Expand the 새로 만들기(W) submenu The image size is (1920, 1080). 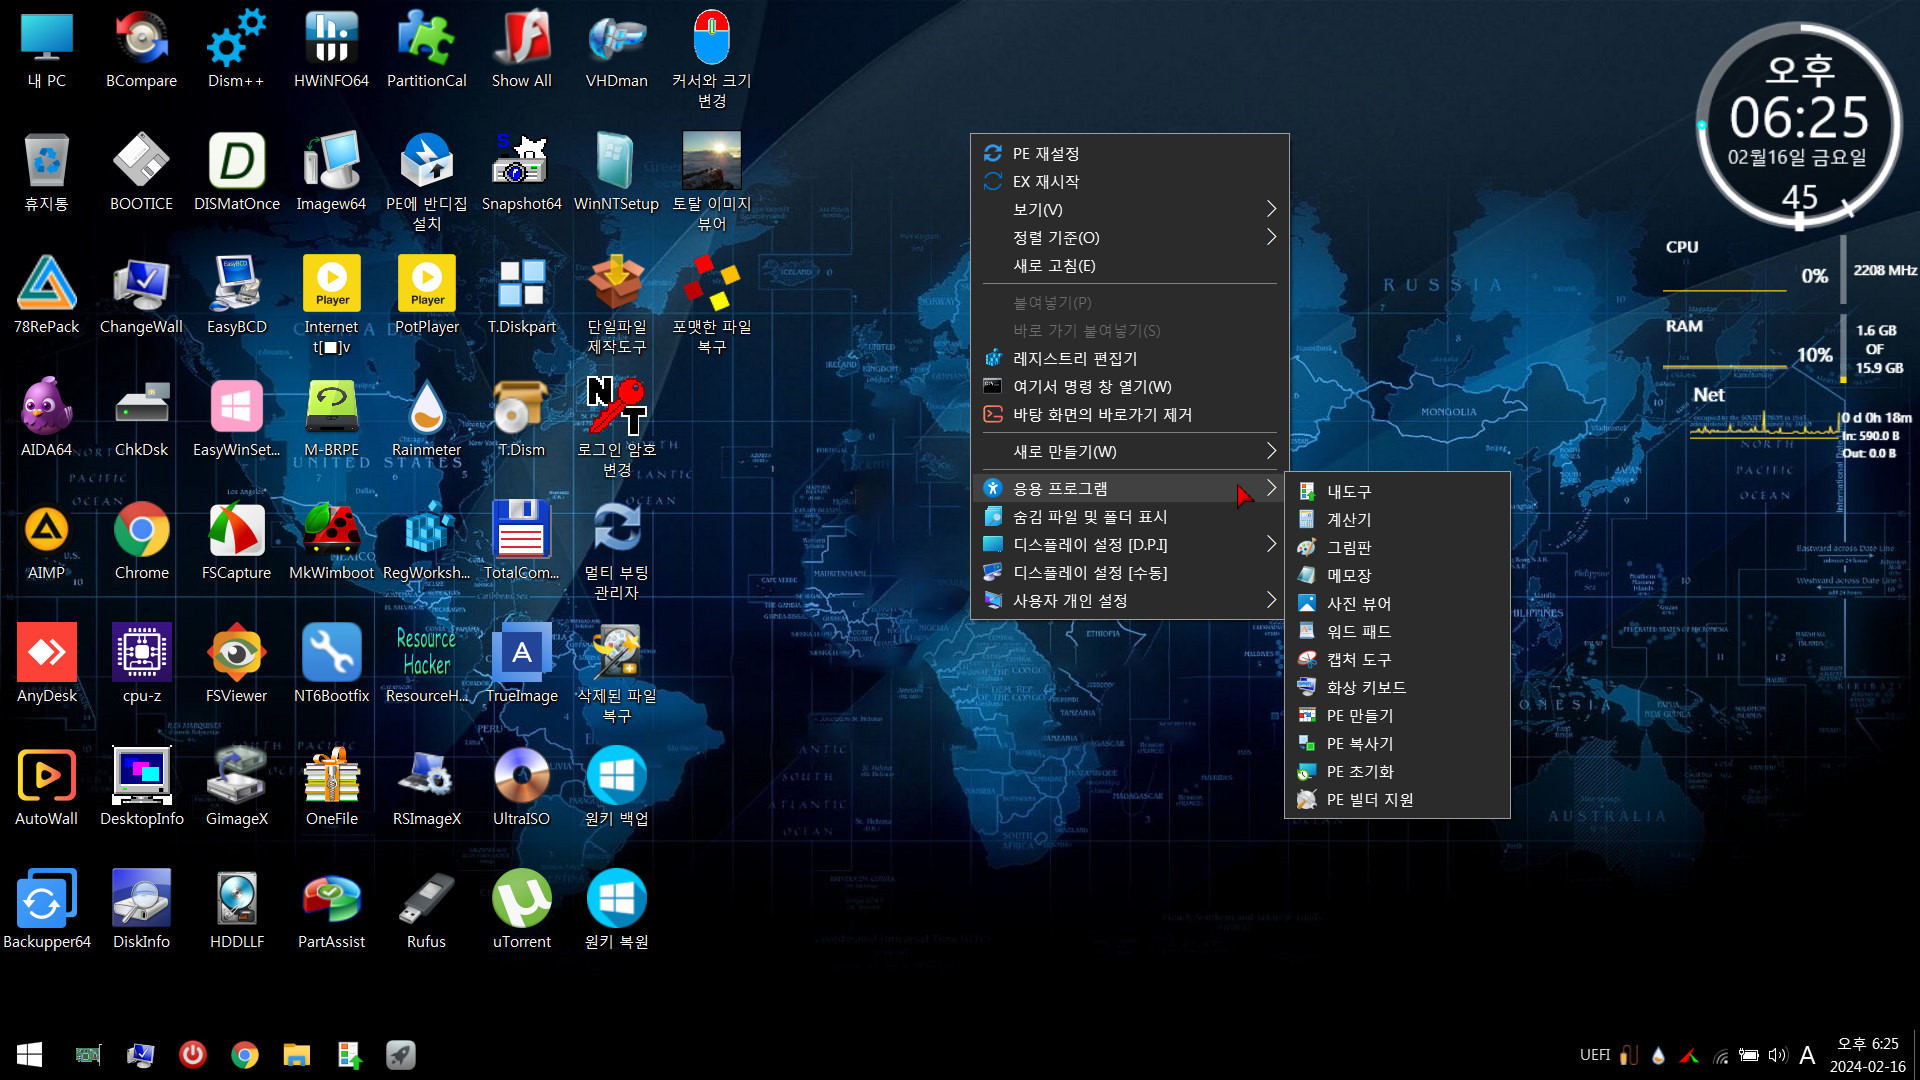[x=1129, y=452]
